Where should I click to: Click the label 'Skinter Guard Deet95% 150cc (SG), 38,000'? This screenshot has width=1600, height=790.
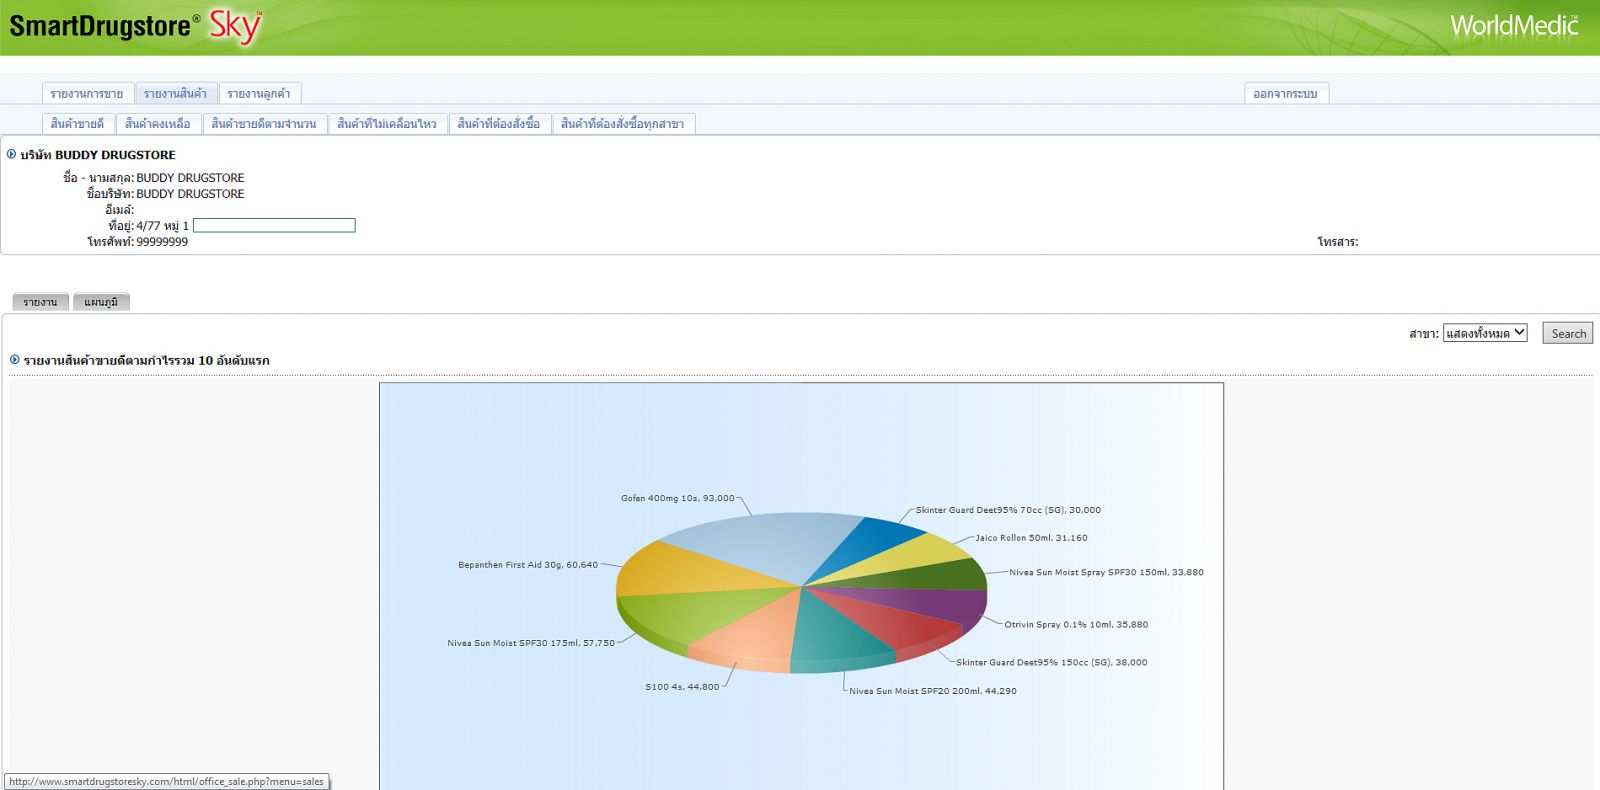(x=1052, y=662)
